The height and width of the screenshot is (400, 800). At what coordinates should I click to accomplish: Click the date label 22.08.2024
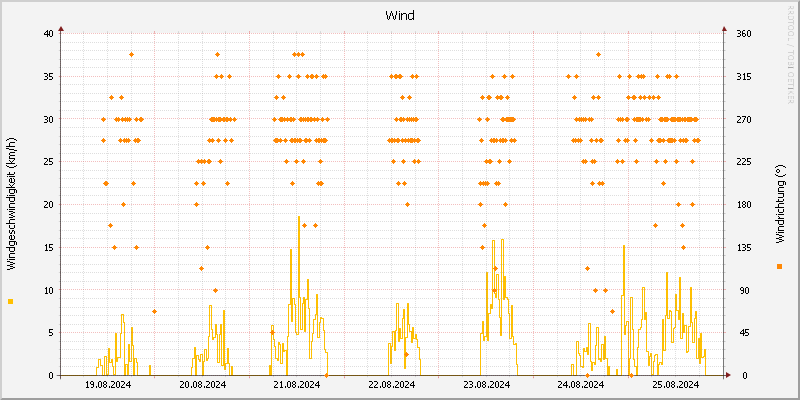click(392, 384)
